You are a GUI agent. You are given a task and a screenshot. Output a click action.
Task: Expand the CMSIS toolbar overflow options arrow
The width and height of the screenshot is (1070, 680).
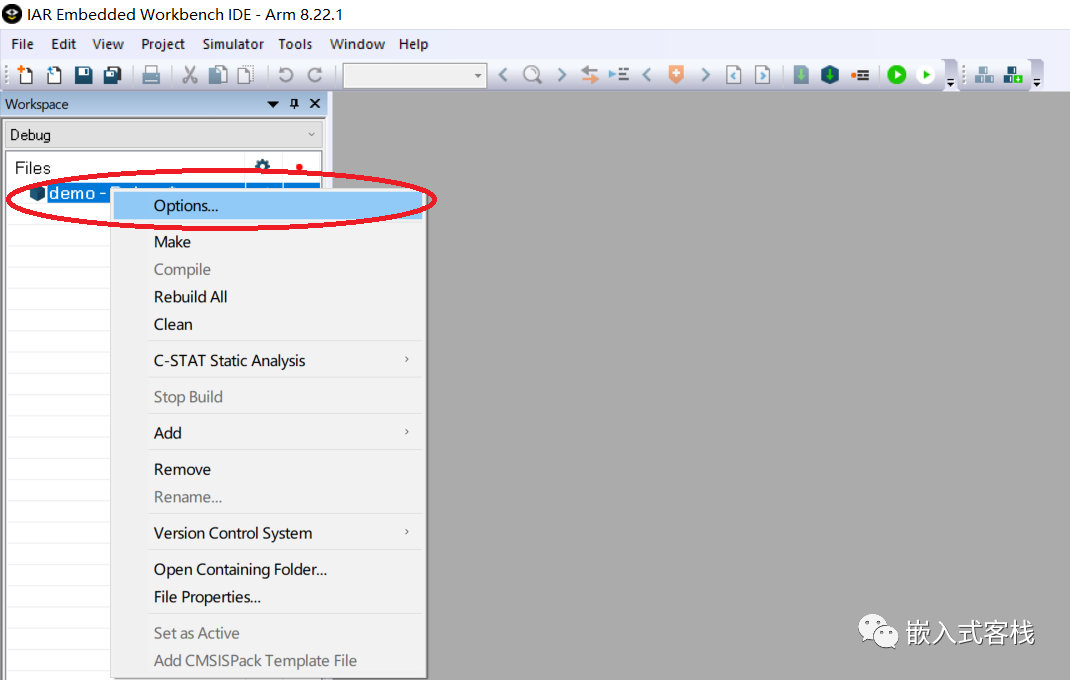click(1037, 83)
